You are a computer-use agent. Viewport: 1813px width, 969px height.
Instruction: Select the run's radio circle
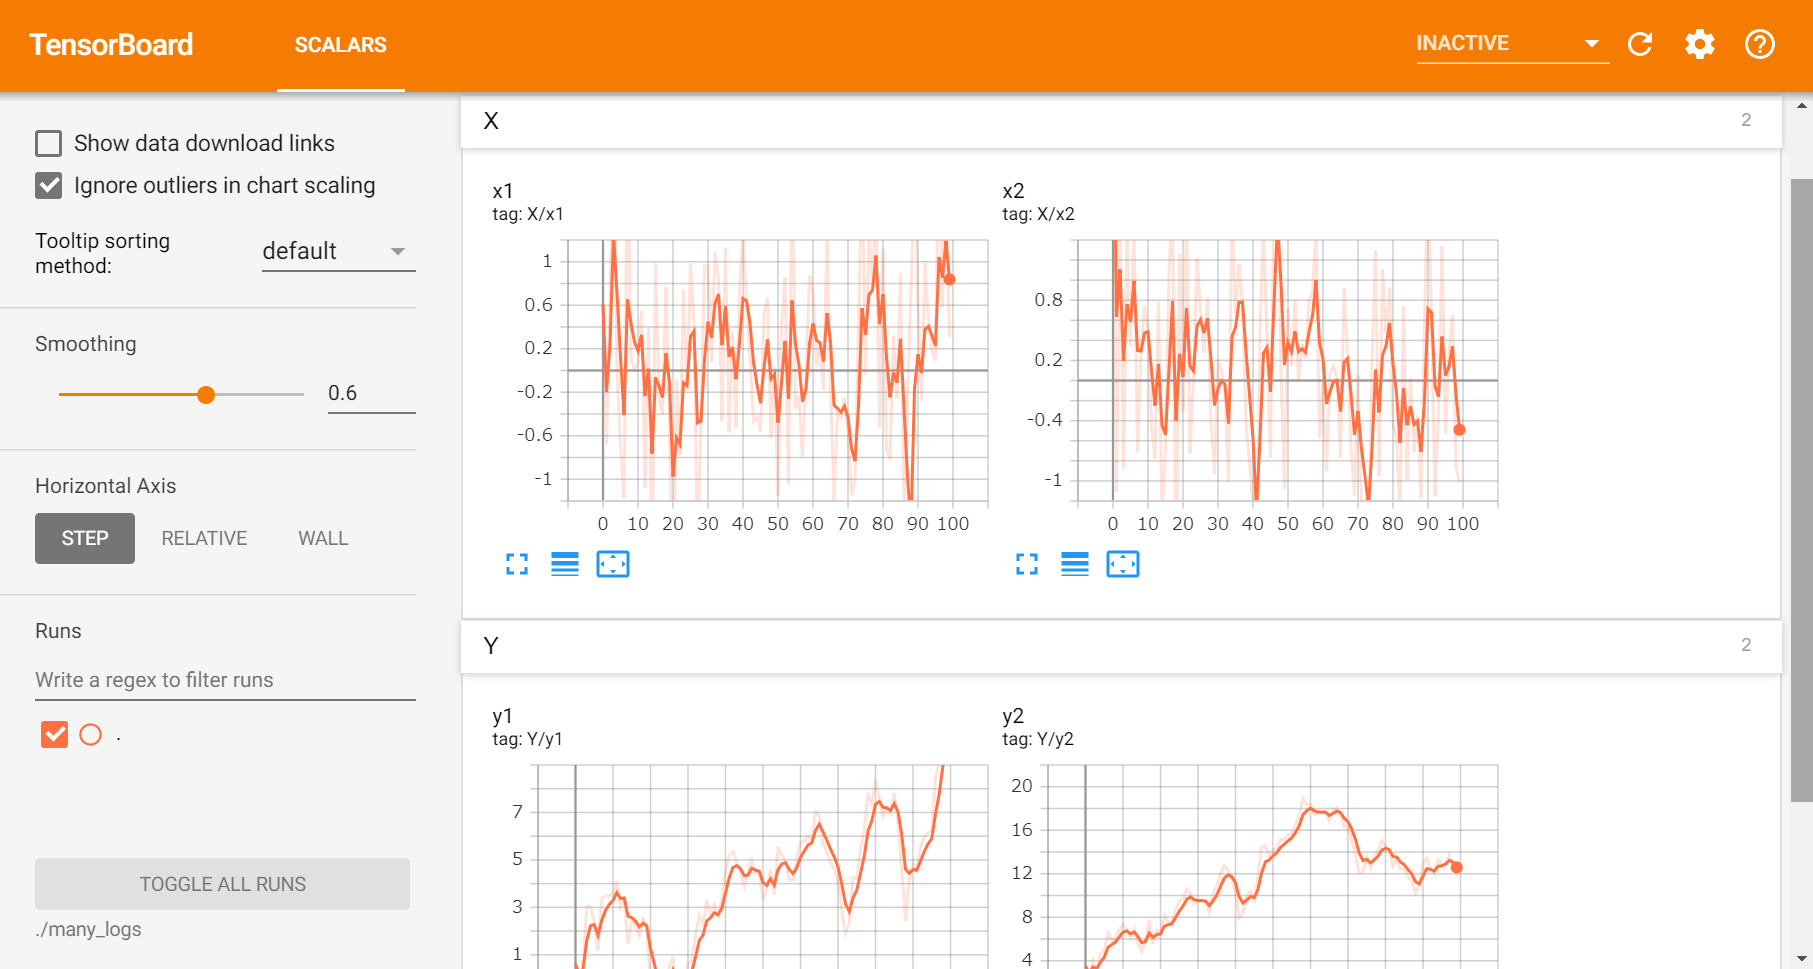pyautogui.click(x=91, y=735)
